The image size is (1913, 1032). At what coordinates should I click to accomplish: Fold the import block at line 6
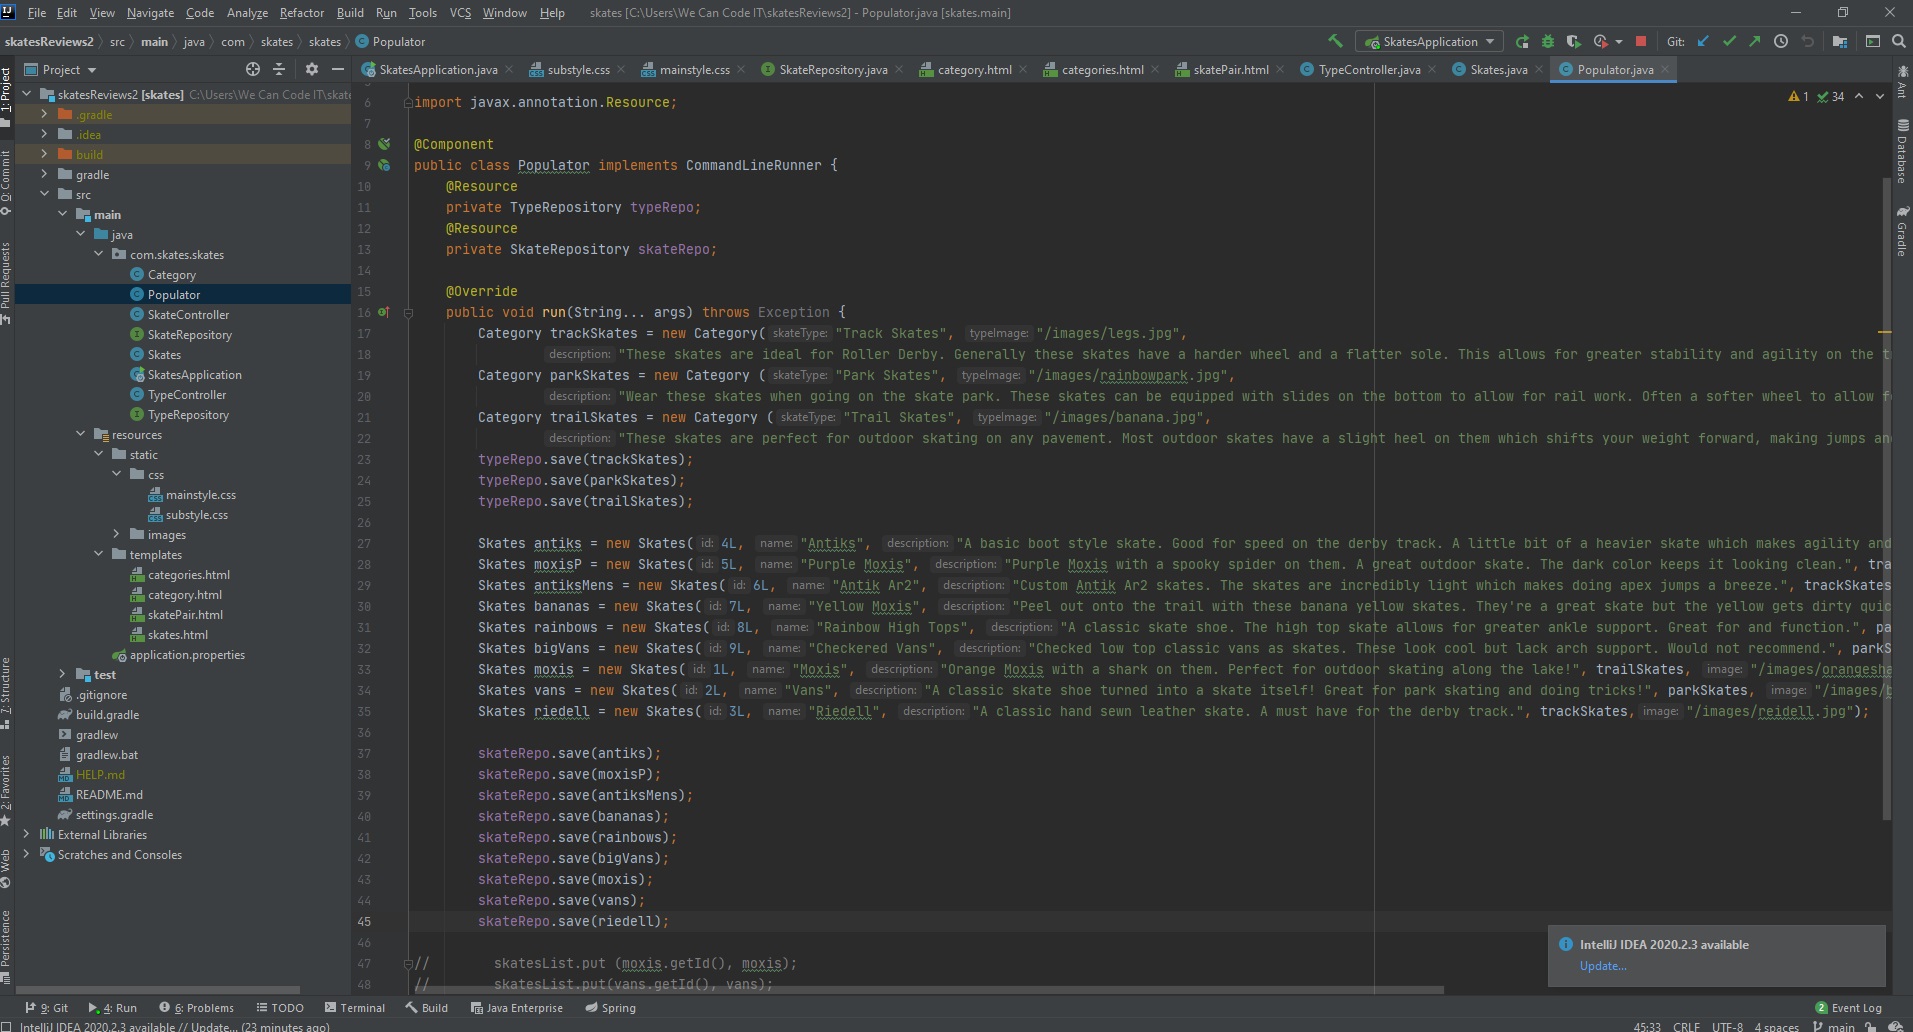pos(408,102)
